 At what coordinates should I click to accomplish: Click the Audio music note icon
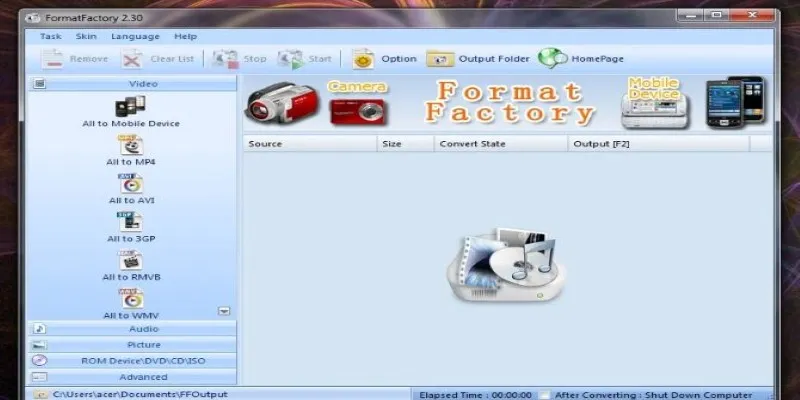click(40, 329)
